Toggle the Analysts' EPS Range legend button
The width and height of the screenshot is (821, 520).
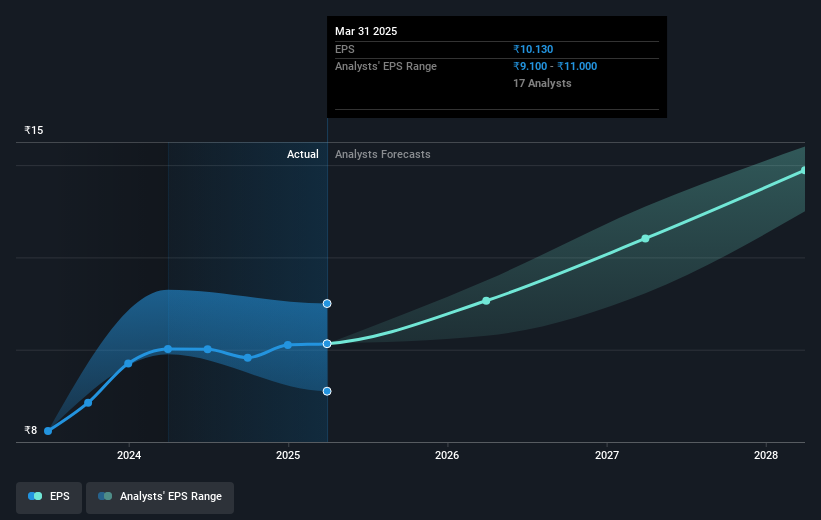(x=160, y=497)
